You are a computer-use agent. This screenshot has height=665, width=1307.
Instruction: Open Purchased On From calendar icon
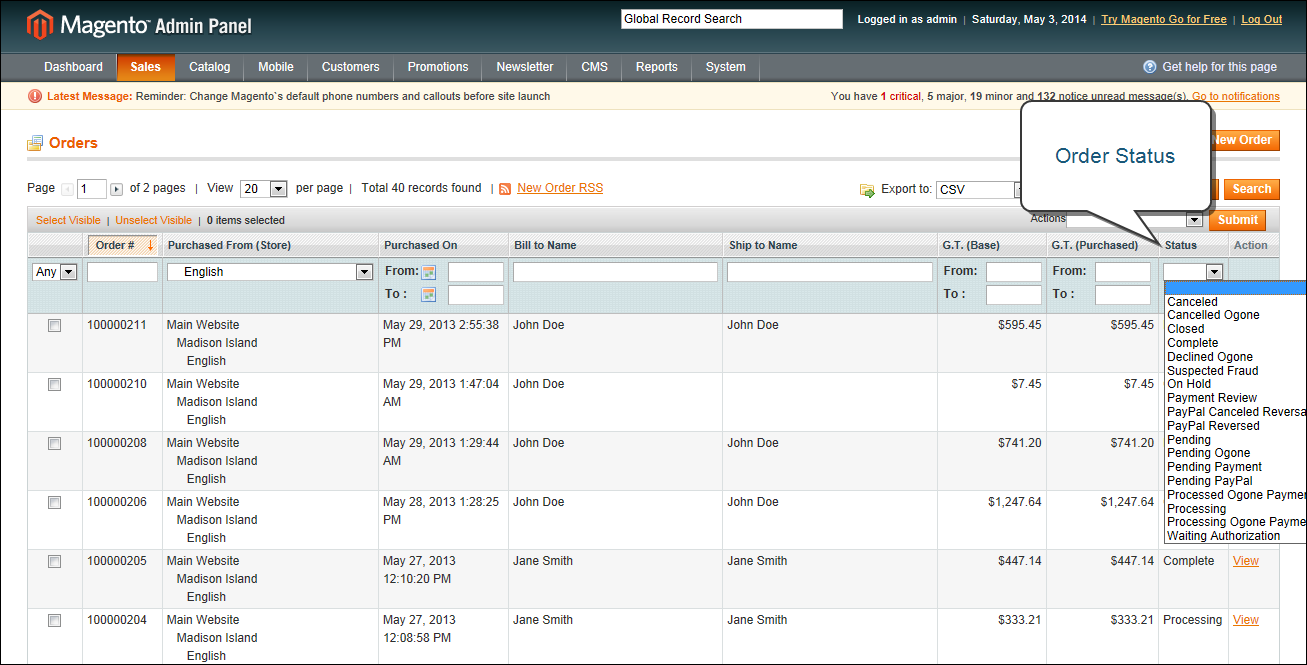pos(429,272)
